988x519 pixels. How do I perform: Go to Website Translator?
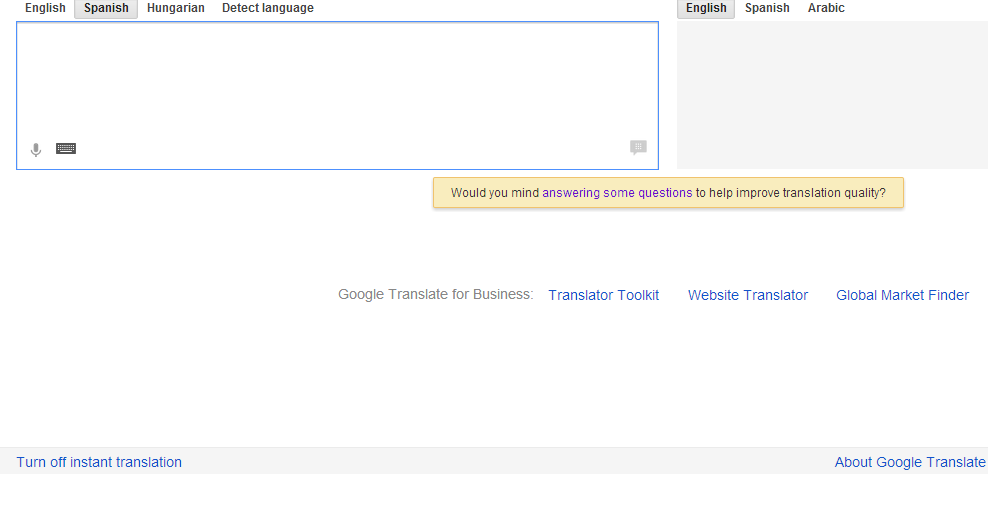tap(748, 295)
